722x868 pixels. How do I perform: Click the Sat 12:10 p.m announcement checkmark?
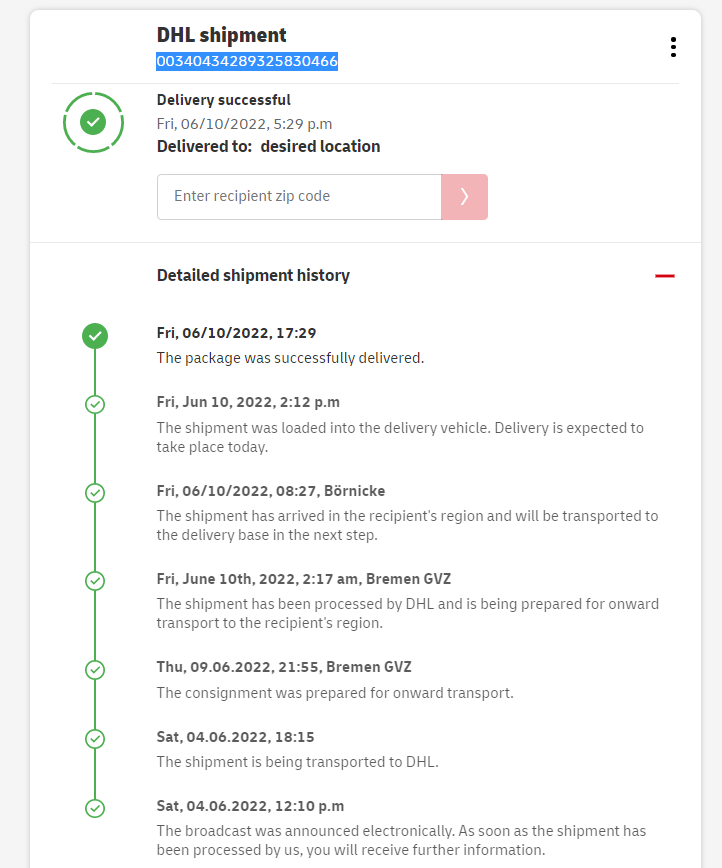click(x=95, y=807)
